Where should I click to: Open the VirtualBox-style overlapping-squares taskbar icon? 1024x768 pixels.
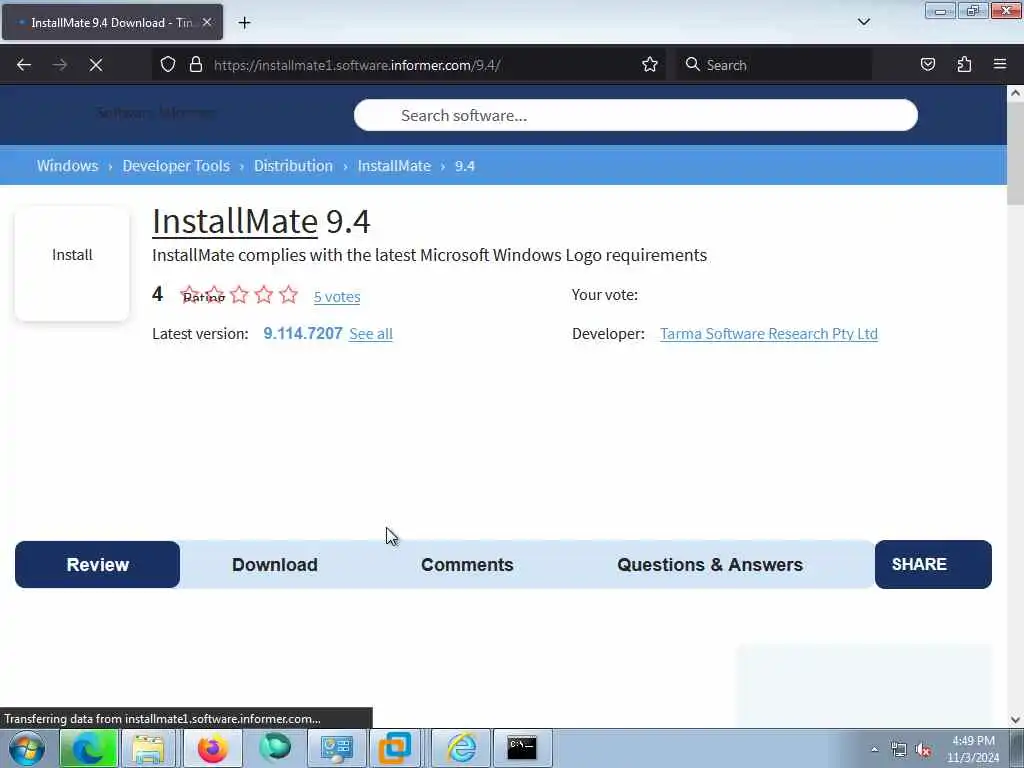[x=396, y=748]
